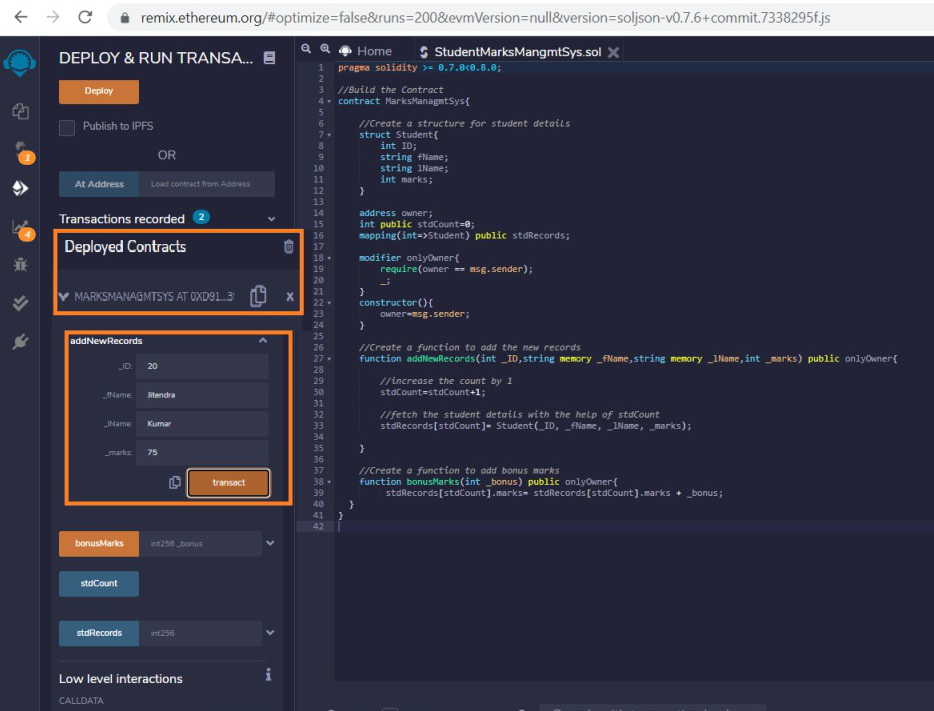Open the Solidity Compiler sidebar icon

(x=20, y=150)
